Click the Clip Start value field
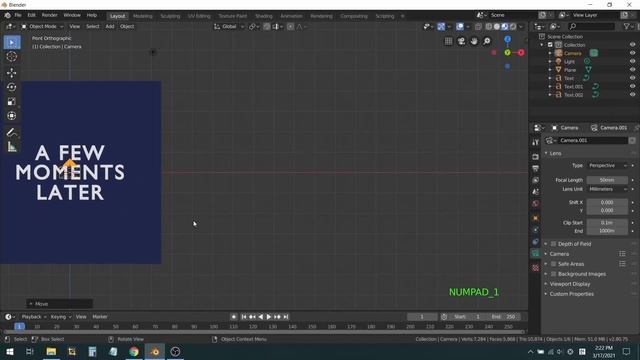Viewport: 640px width, 360px height. (607, 223)
